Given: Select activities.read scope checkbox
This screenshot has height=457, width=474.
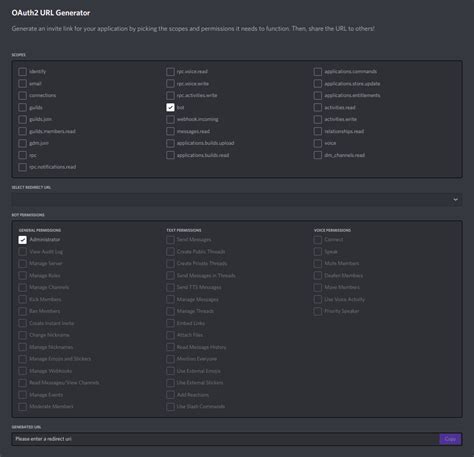Looking at the screenshot, I should click(x=318, y=107).
